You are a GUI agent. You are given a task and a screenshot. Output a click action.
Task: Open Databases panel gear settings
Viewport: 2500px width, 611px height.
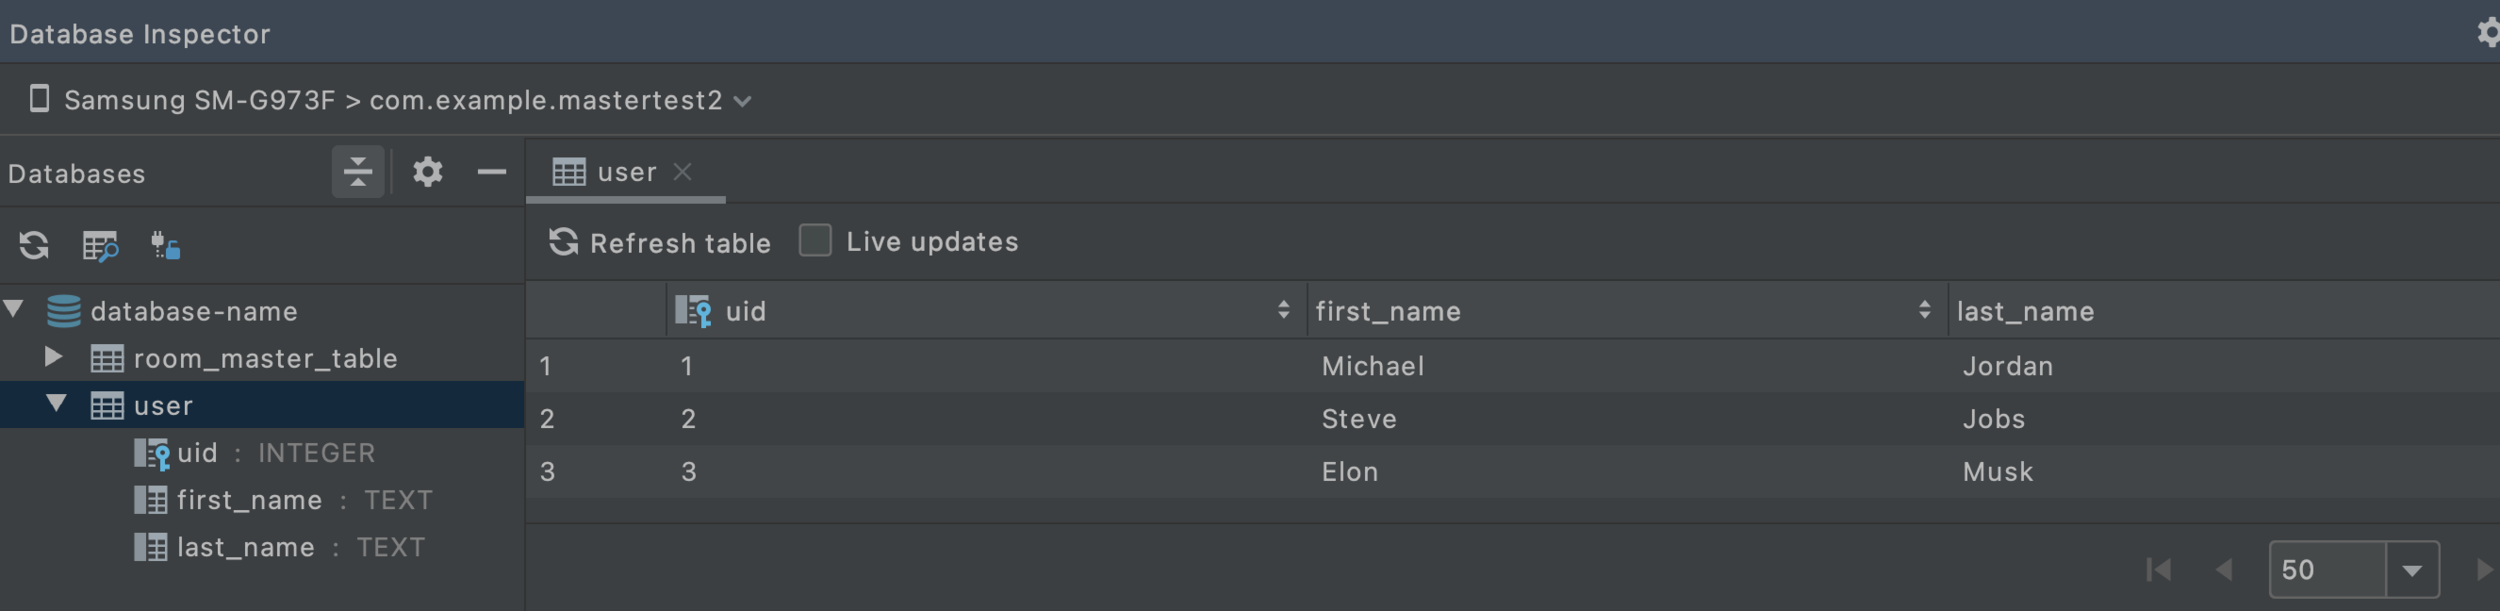[x=428, y=172]
